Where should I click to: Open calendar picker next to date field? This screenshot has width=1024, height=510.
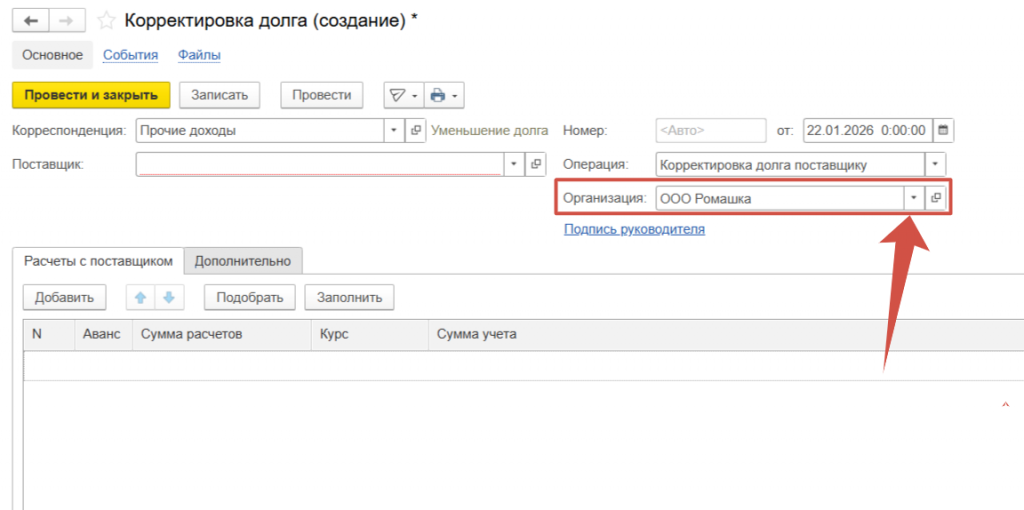[x=944, y=130]
